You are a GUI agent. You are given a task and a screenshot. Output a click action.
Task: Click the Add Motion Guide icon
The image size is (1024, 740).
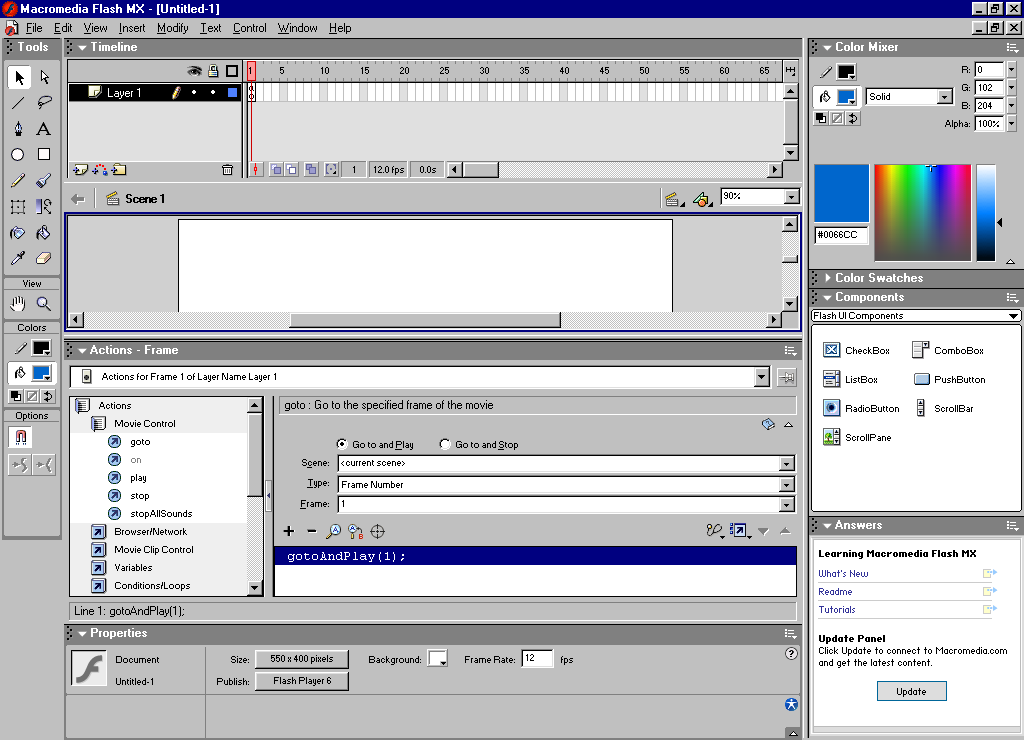click(x=100, y=170)
